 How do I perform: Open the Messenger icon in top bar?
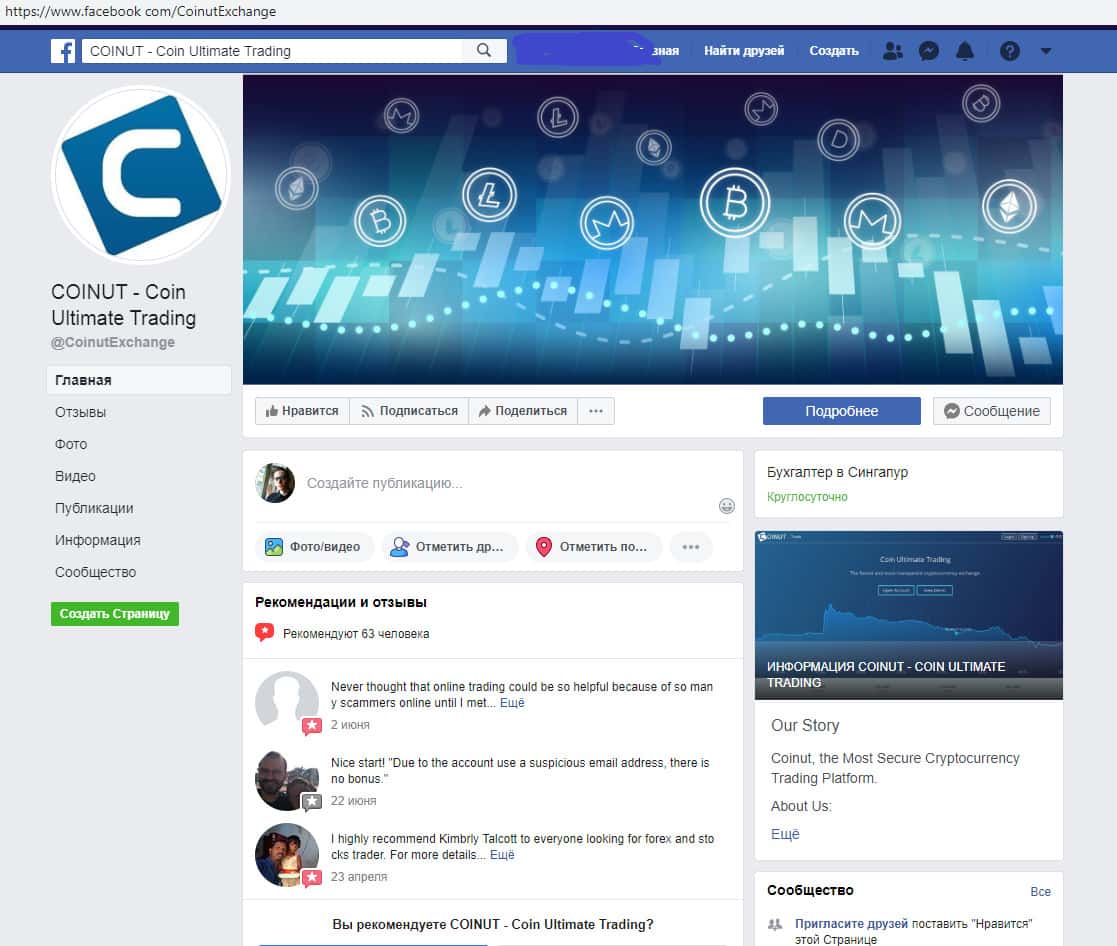[x=929, y=51]
